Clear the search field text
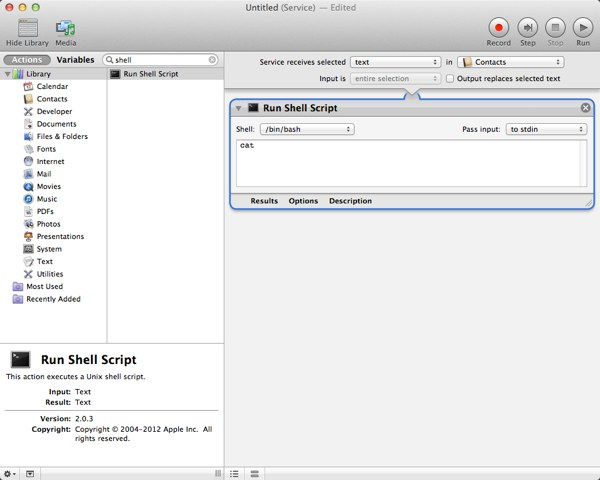 212,60
